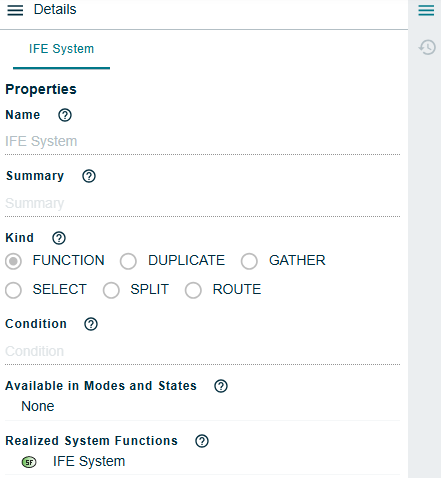Viewport: 441px width, 478px height.
Task: Select the FUNCTION kind radio button
Action: pos(13,261)
